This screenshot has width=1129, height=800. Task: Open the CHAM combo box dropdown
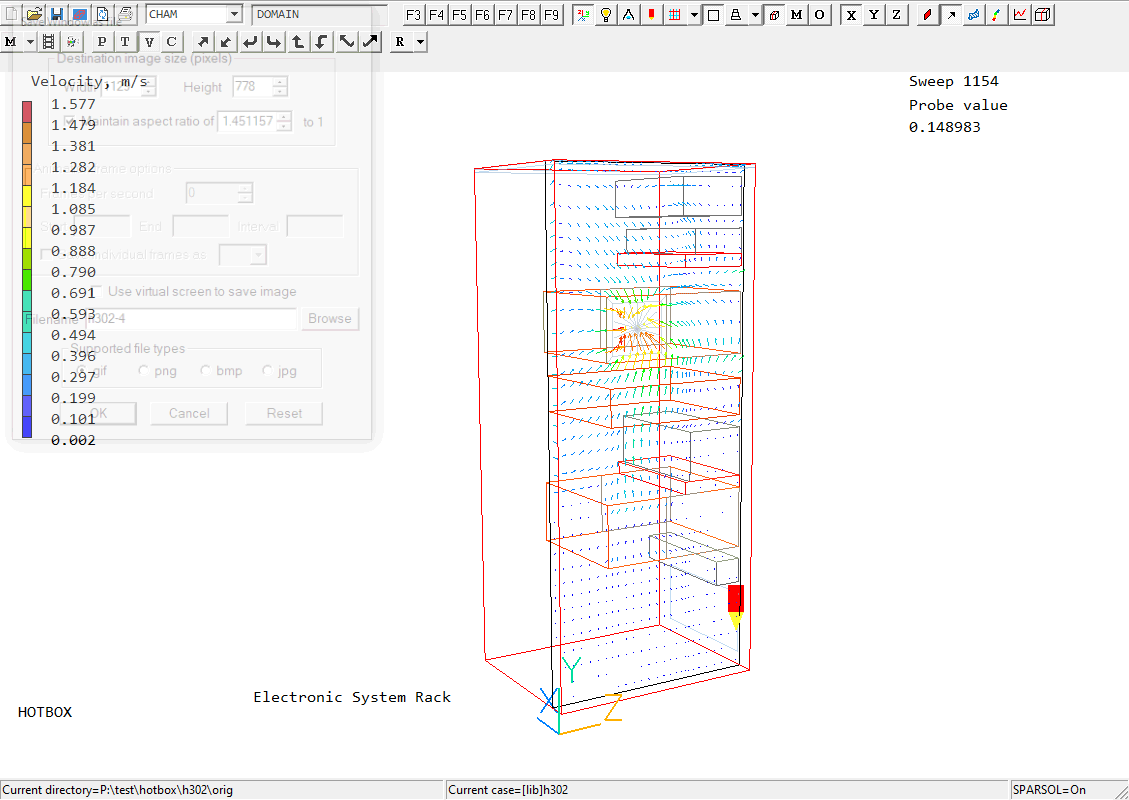tap(234, 14)
